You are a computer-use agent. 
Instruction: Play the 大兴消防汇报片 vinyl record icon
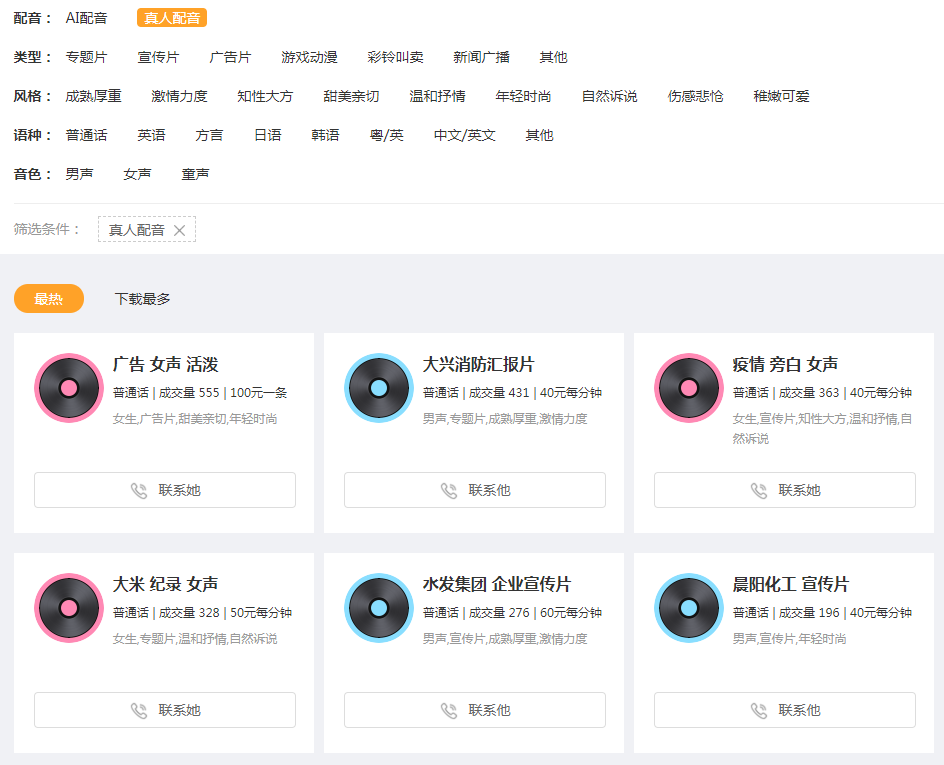[x=379, y=388]
